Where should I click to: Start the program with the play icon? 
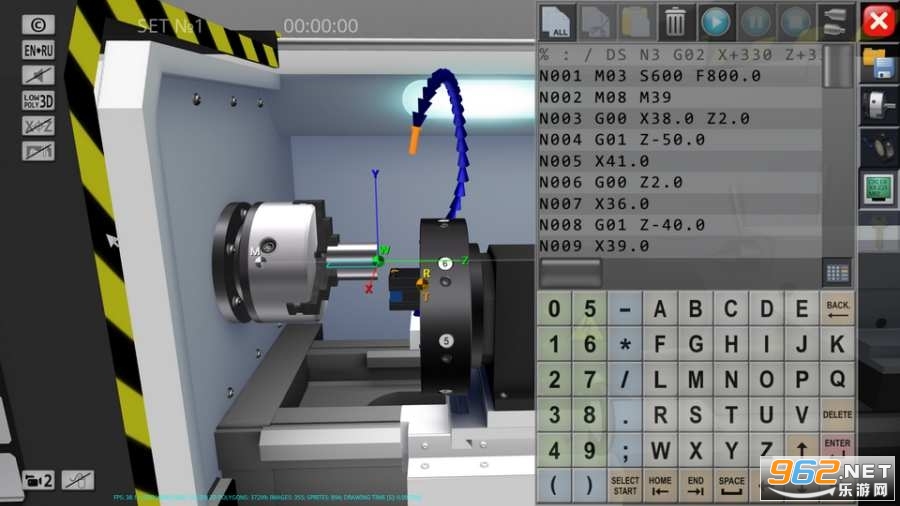[x=715, y=22]
